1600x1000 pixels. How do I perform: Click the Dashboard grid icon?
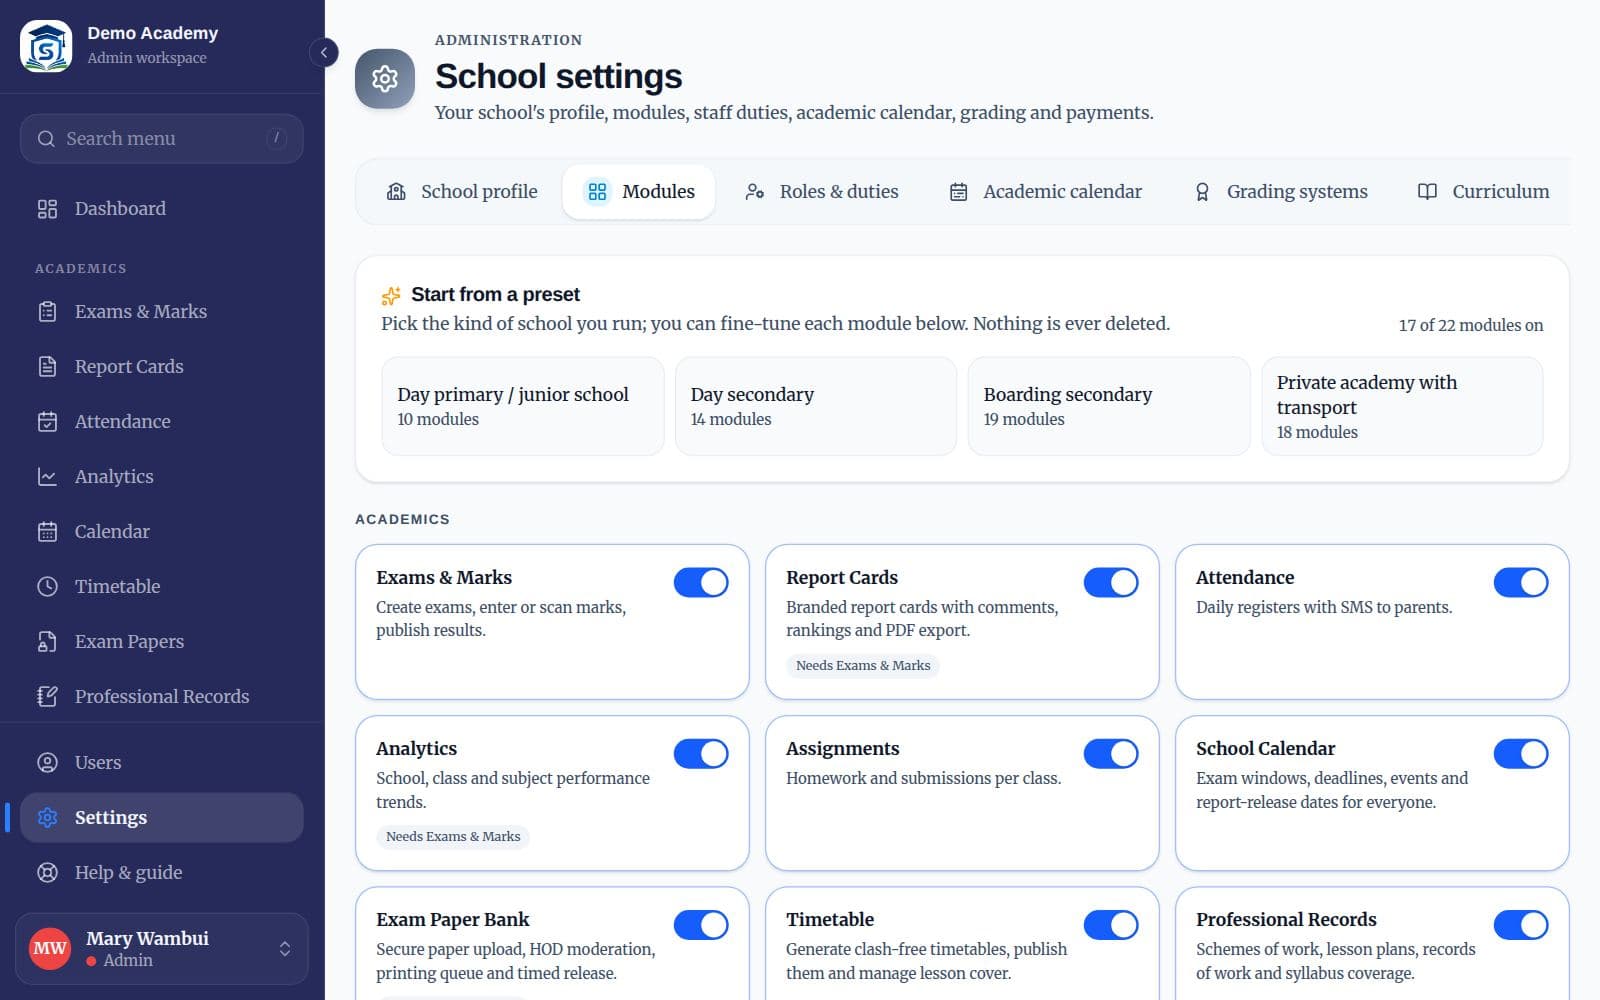pos(47,209)
